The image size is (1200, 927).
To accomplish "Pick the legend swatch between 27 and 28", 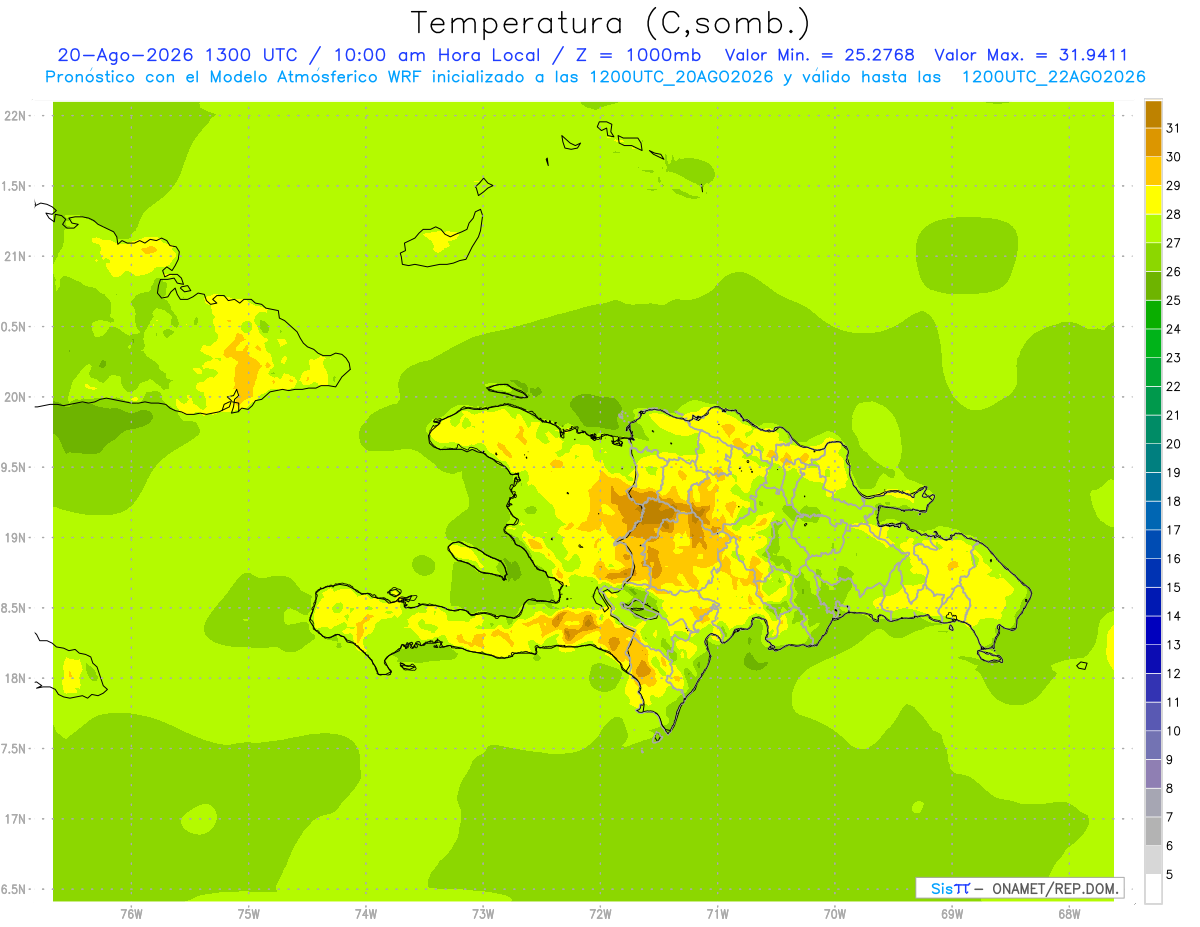I will [x=1153, y=229].
